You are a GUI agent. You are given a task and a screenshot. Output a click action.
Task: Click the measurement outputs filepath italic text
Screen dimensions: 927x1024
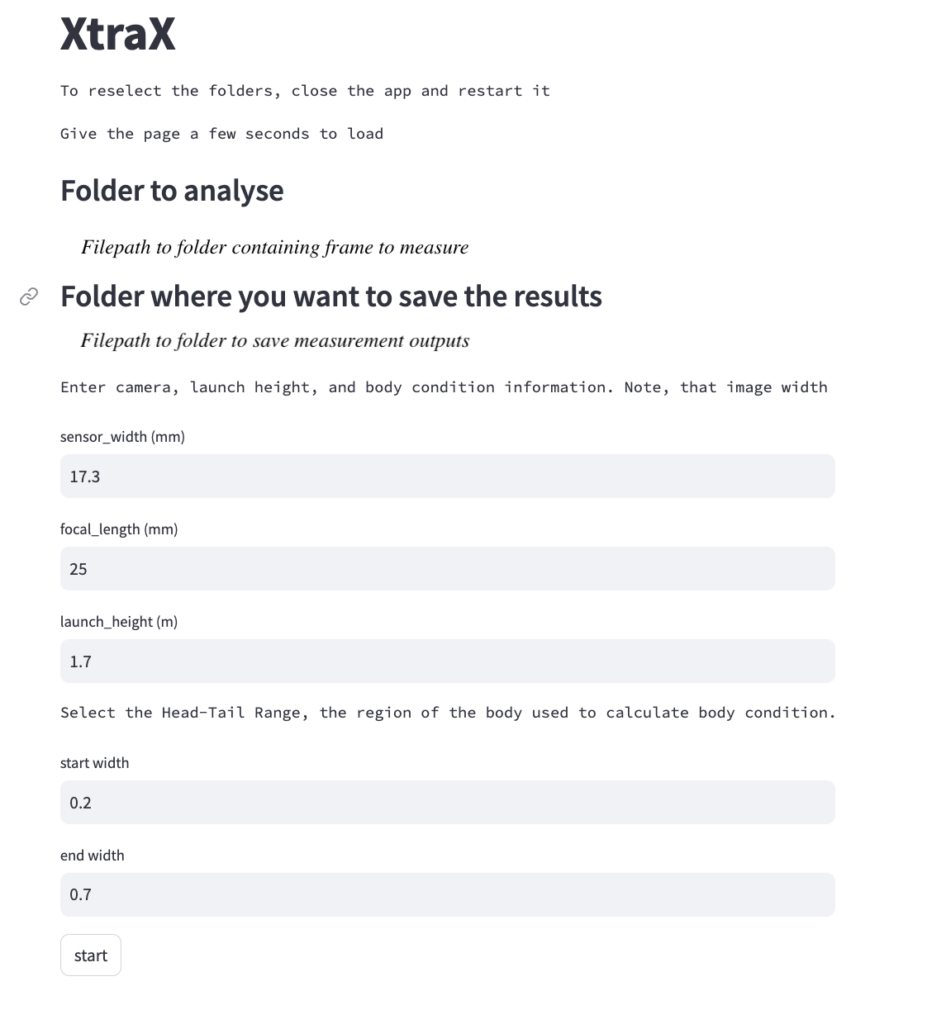pyautogui.click(x=274, y=341)
